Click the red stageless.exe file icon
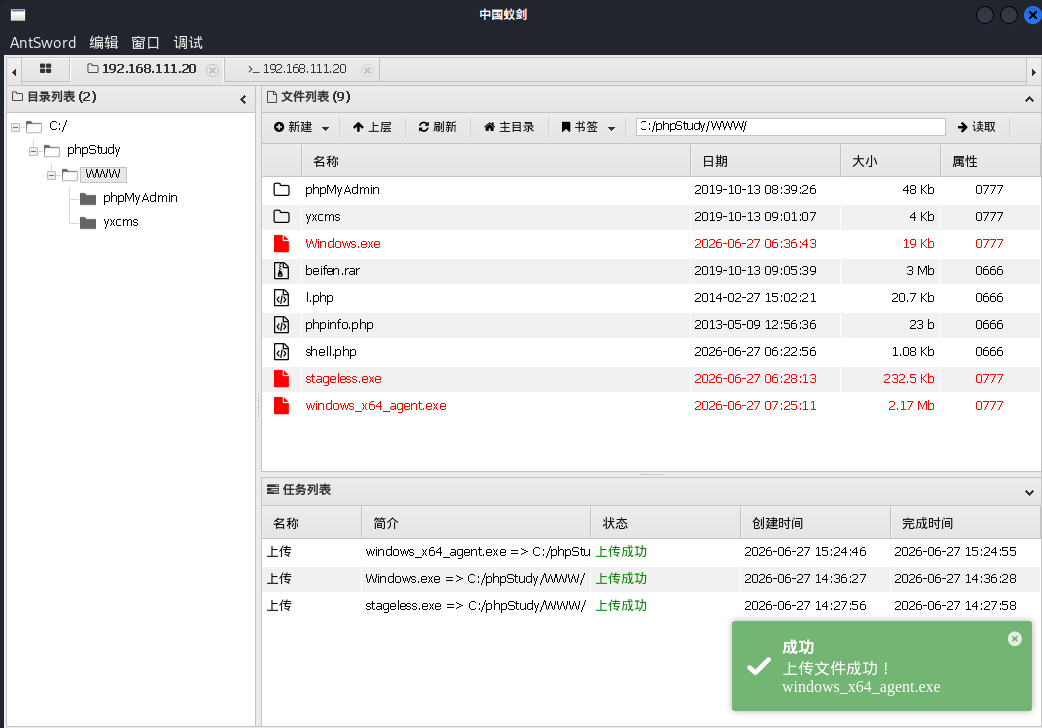 pyautogui.click(x=282, y=378)
